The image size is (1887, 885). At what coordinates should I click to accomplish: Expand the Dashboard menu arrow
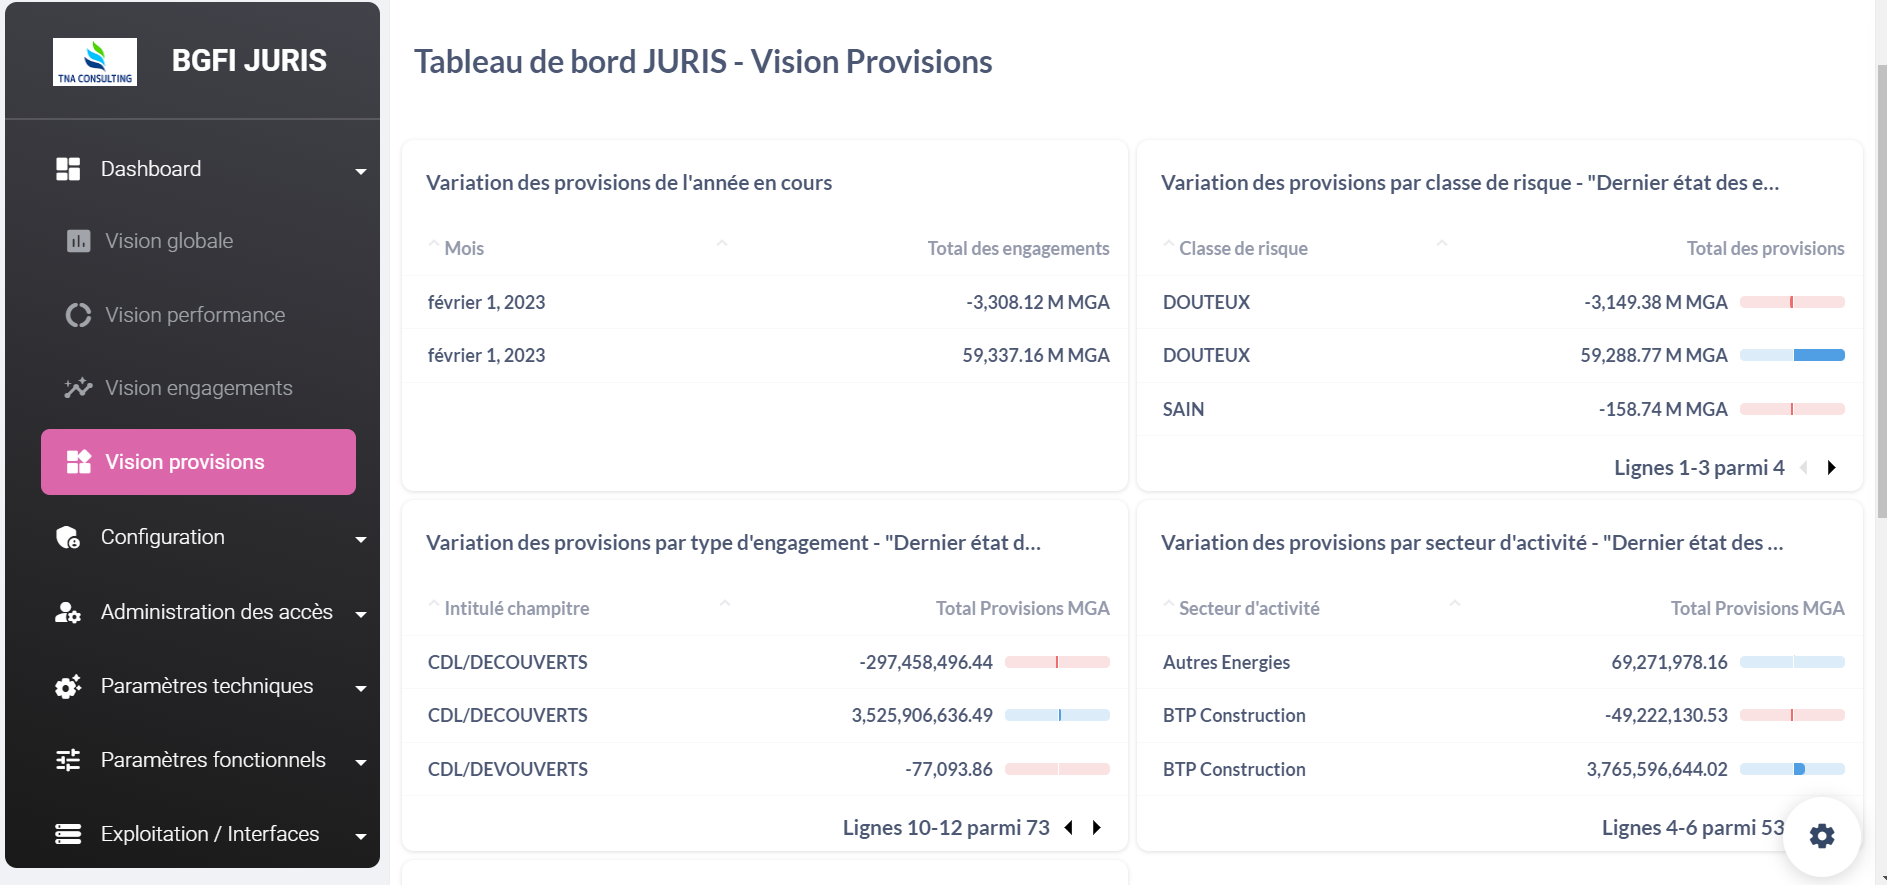point(361,172)
